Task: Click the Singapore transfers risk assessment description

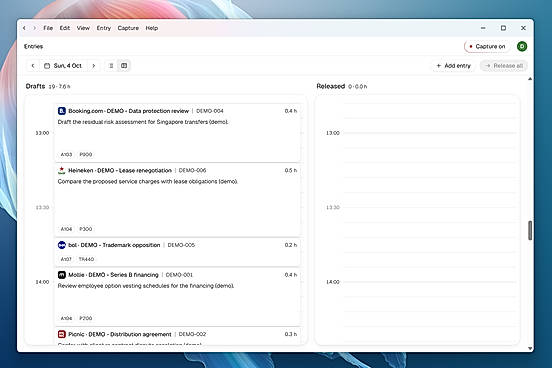Action: coord(143,122)
